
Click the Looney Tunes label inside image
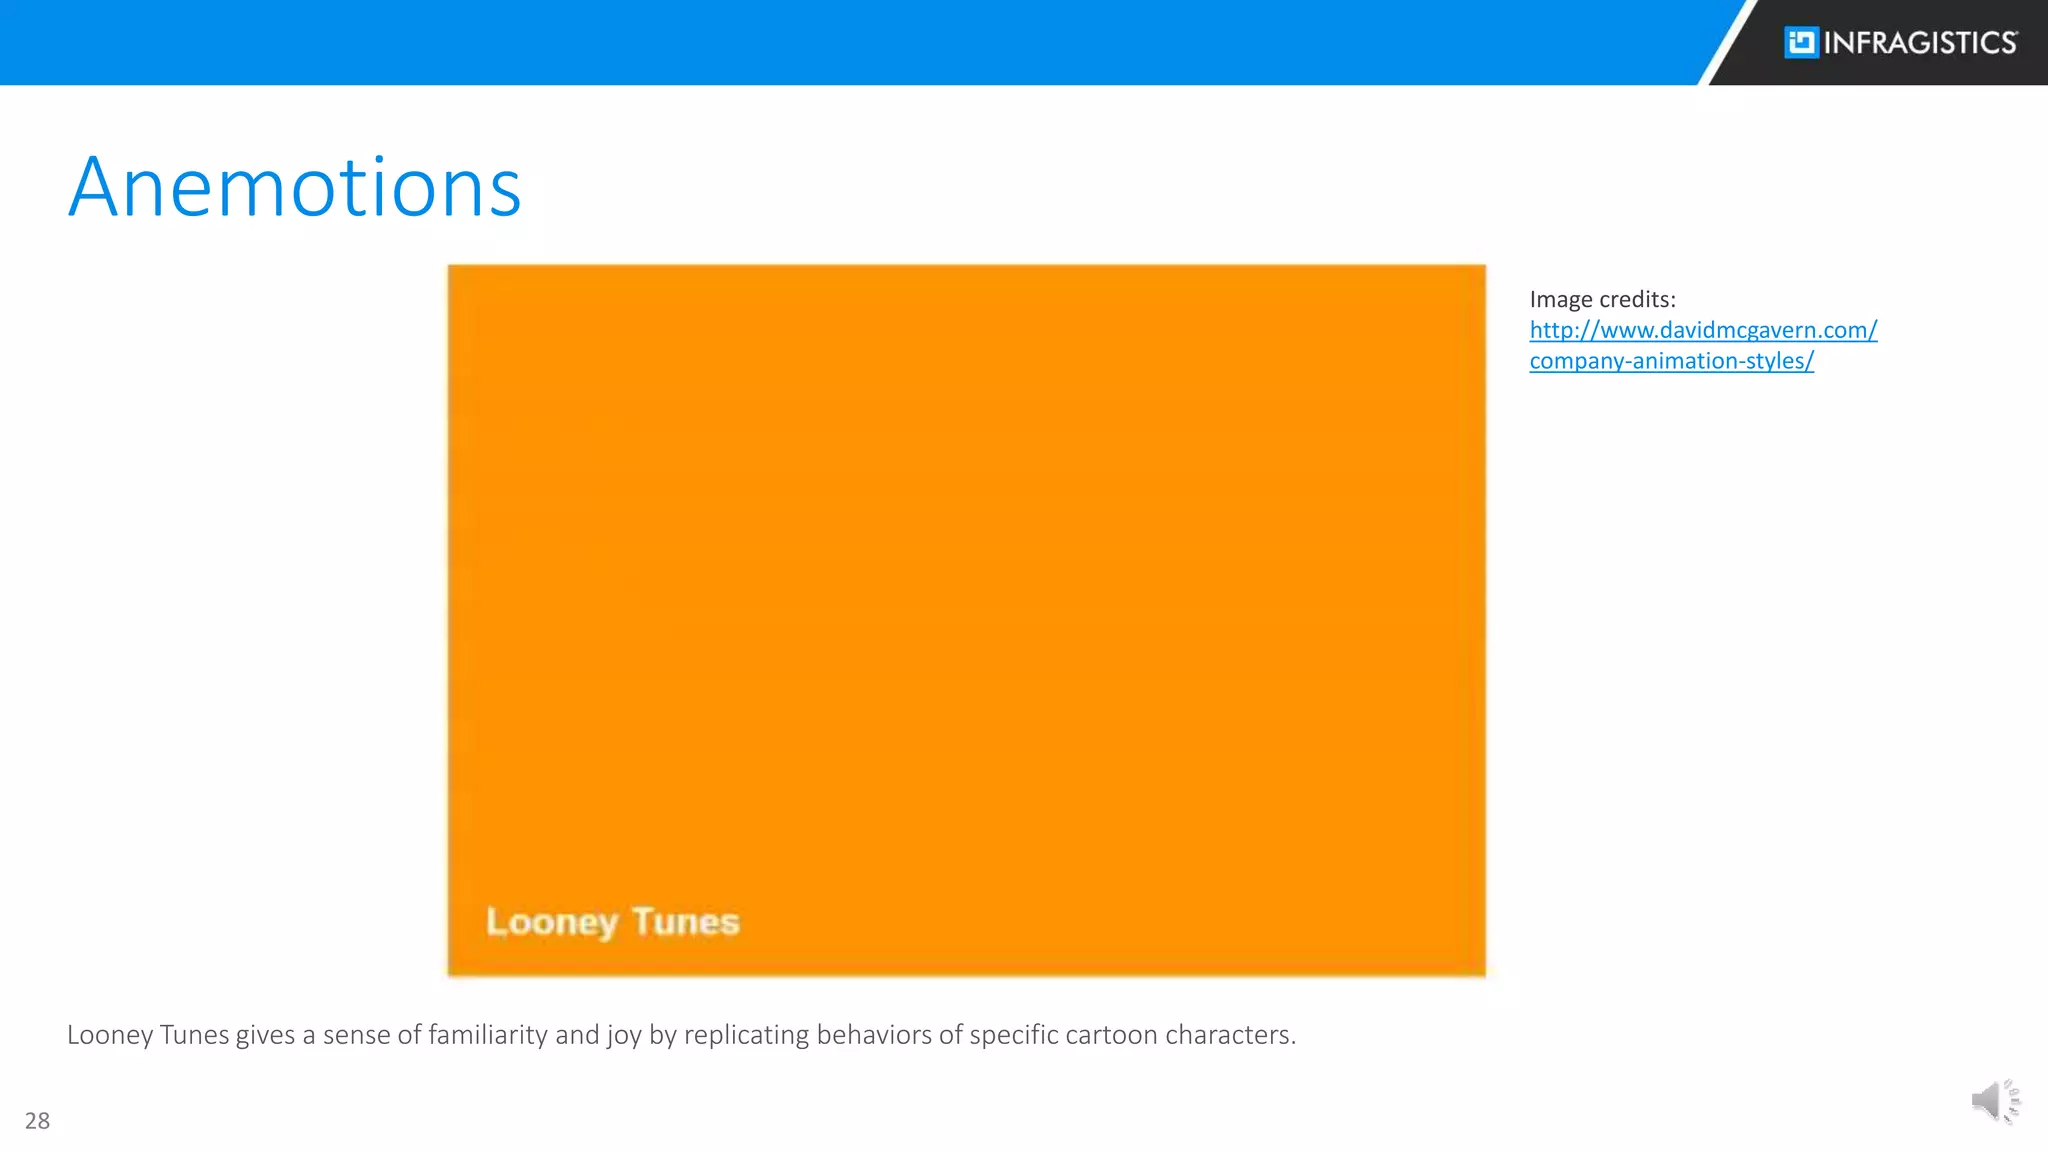[612, 921]
